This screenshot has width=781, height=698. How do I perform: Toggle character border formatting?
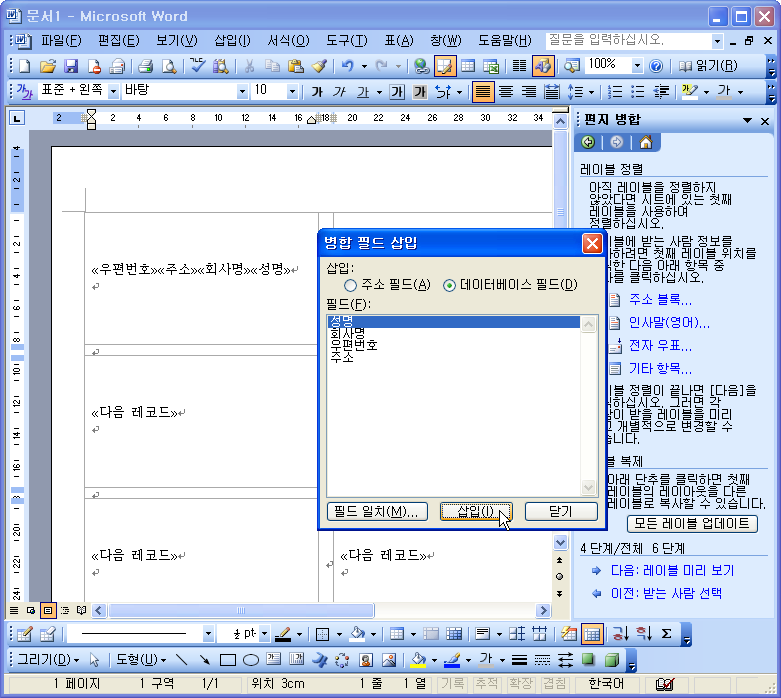coord(397,92)
